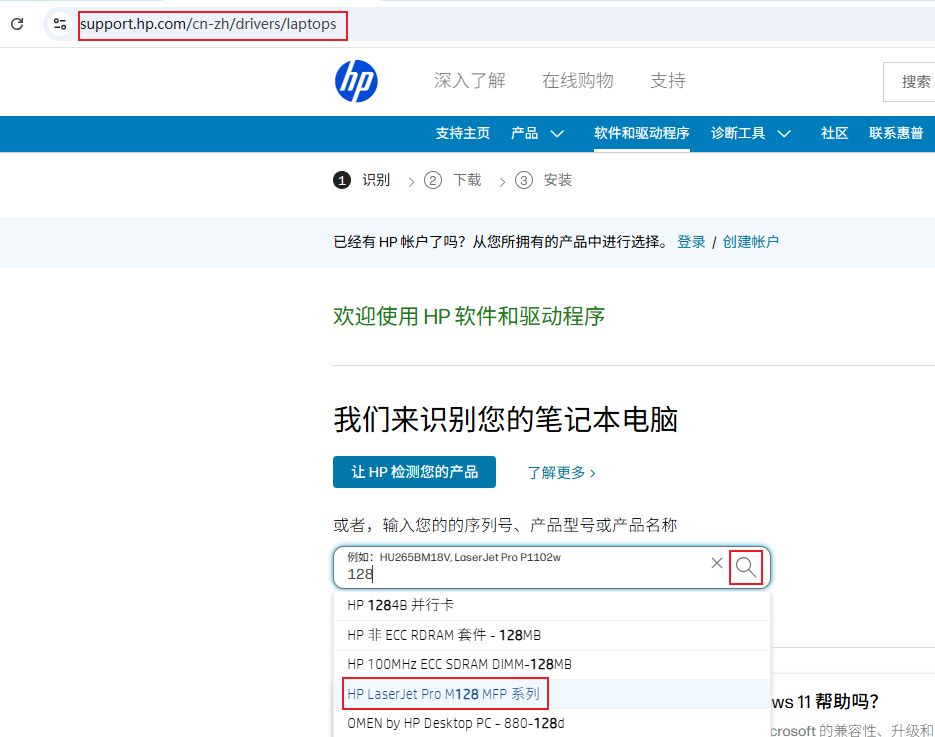Open the 支持主页 menu item
The width and height of the screenshot is (935, 737).
coord(462,133)
